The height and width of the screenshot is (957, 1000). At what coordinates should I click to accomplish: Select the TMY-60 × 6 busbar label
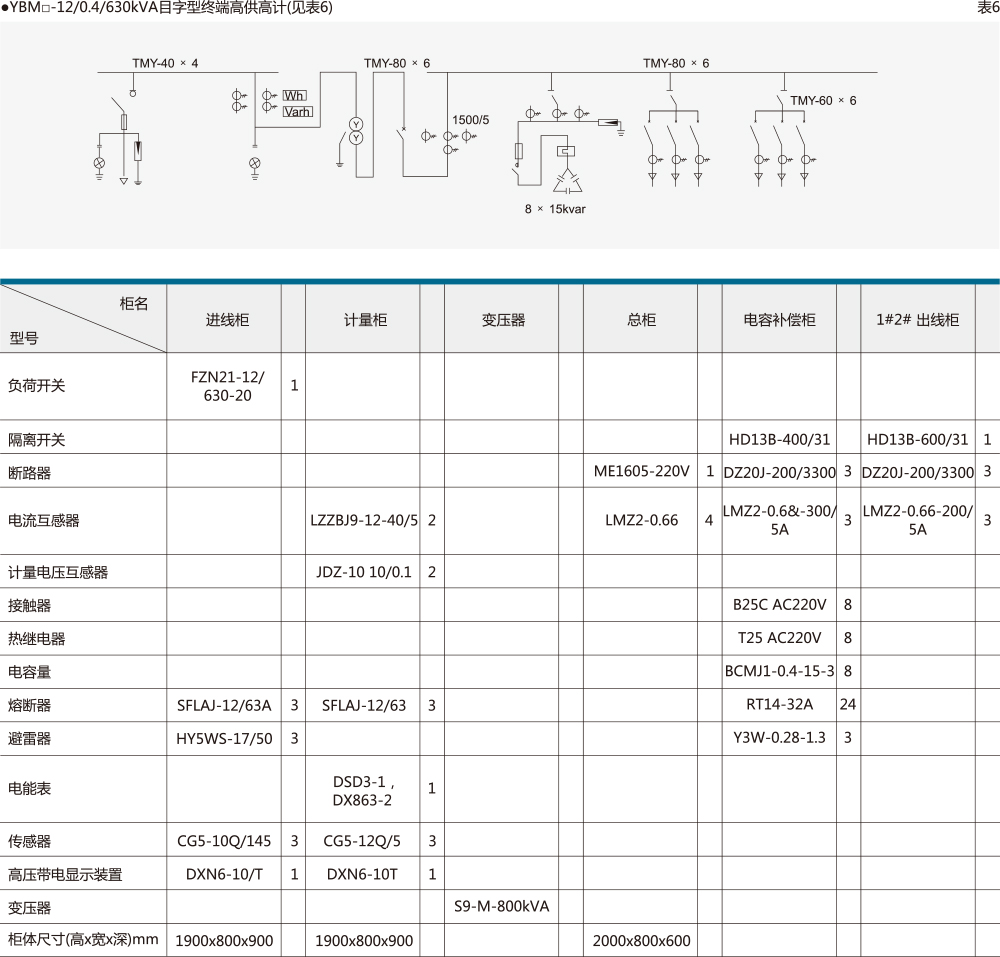(x=823, y=100)
